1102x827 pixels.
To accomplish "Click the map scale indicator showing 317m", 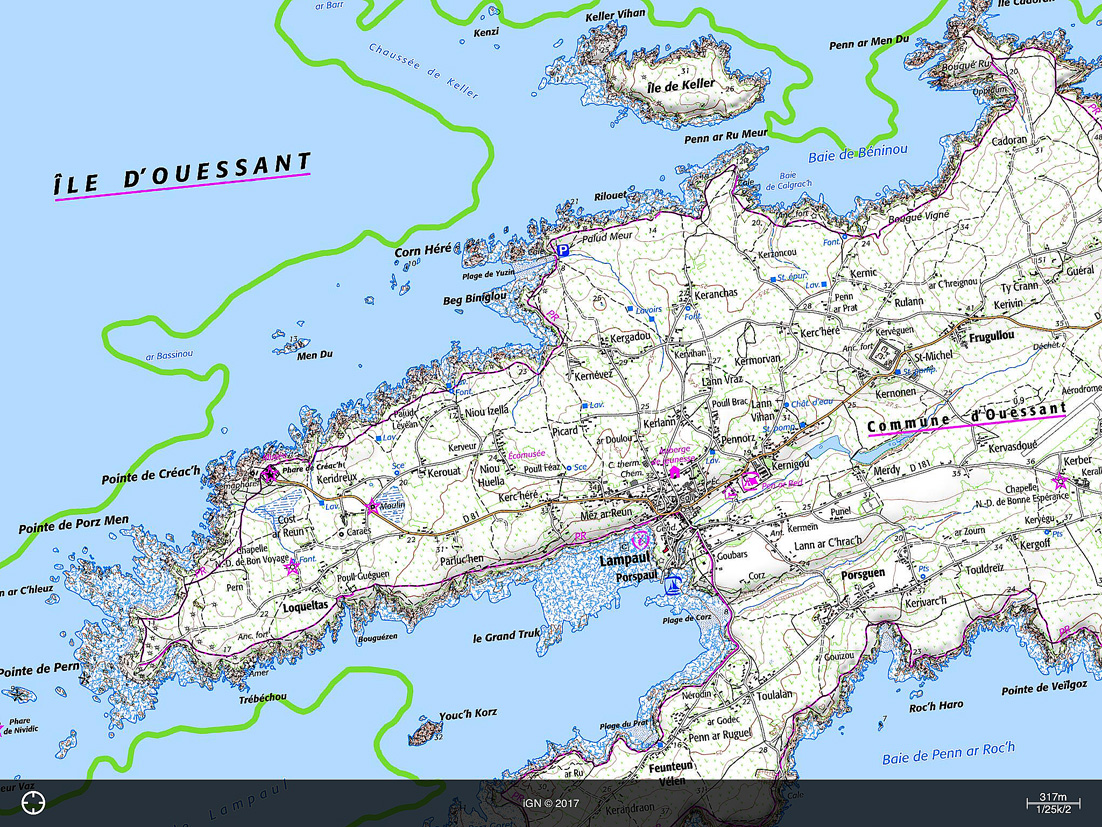I will point(1053,802).
